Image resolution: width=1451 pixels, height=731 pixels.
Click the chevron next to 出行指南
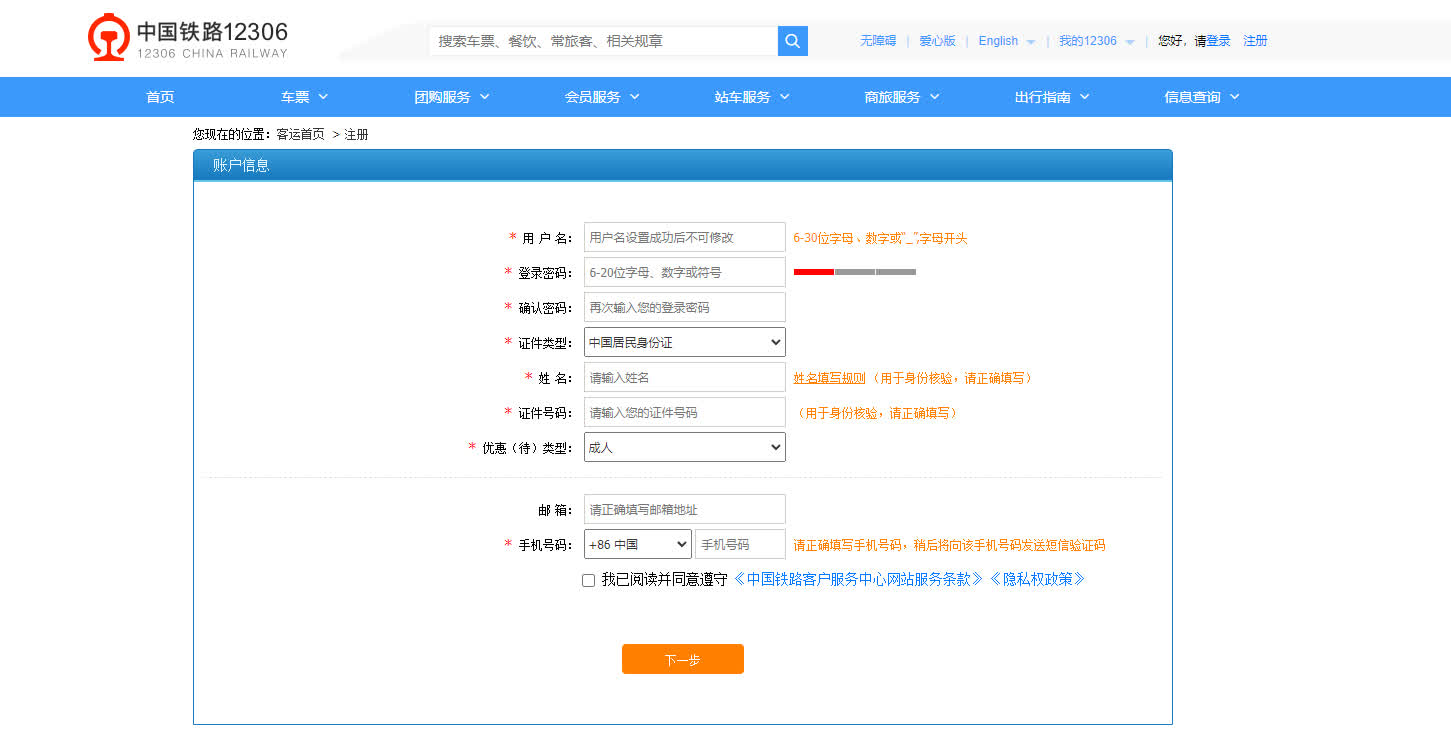(x=1084, y=97)
